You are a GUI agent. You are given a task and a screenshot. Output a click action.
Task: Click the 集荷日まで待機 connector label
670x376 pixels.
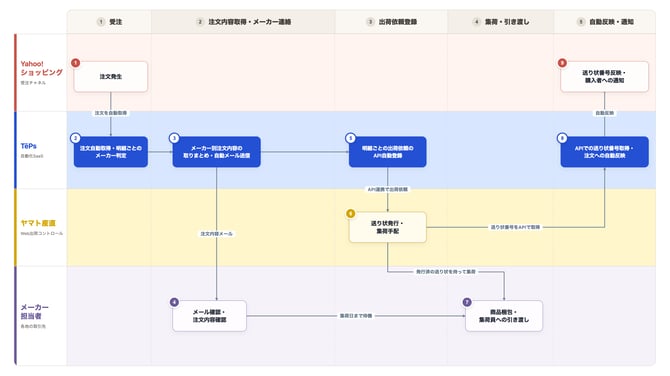click(356, 316)
